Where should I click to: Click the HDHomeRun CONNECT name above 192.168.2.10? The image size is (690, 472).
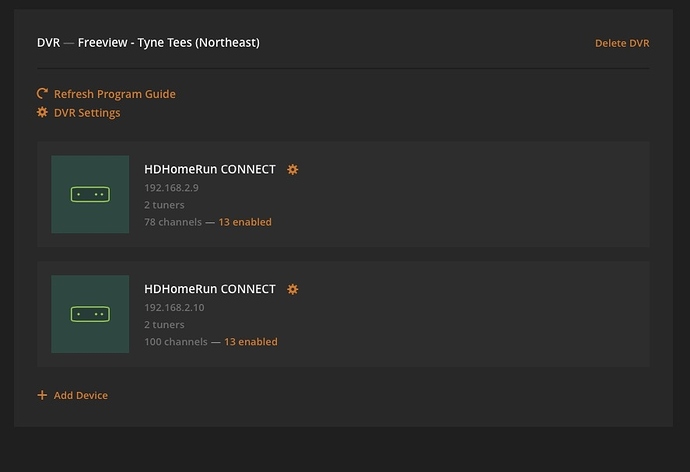point(210,290)
